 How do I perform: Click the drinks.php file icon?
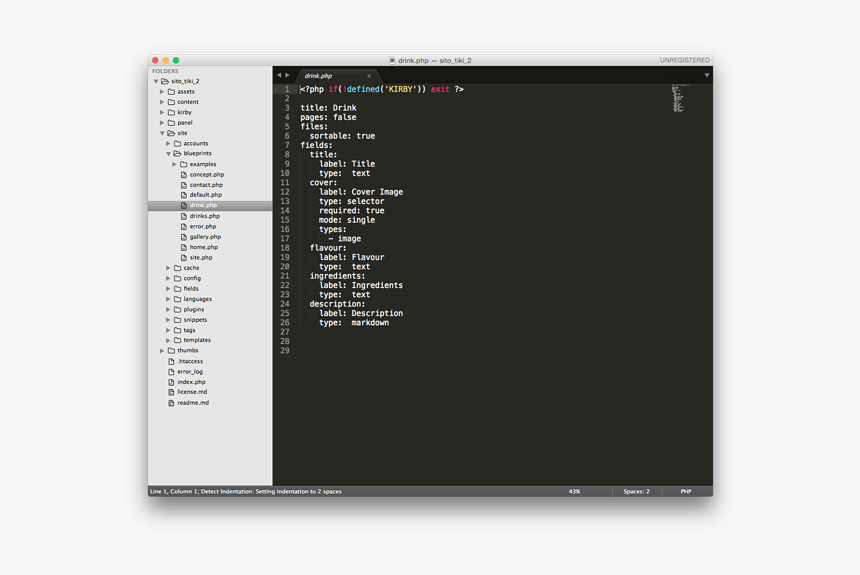coord(184,216)
